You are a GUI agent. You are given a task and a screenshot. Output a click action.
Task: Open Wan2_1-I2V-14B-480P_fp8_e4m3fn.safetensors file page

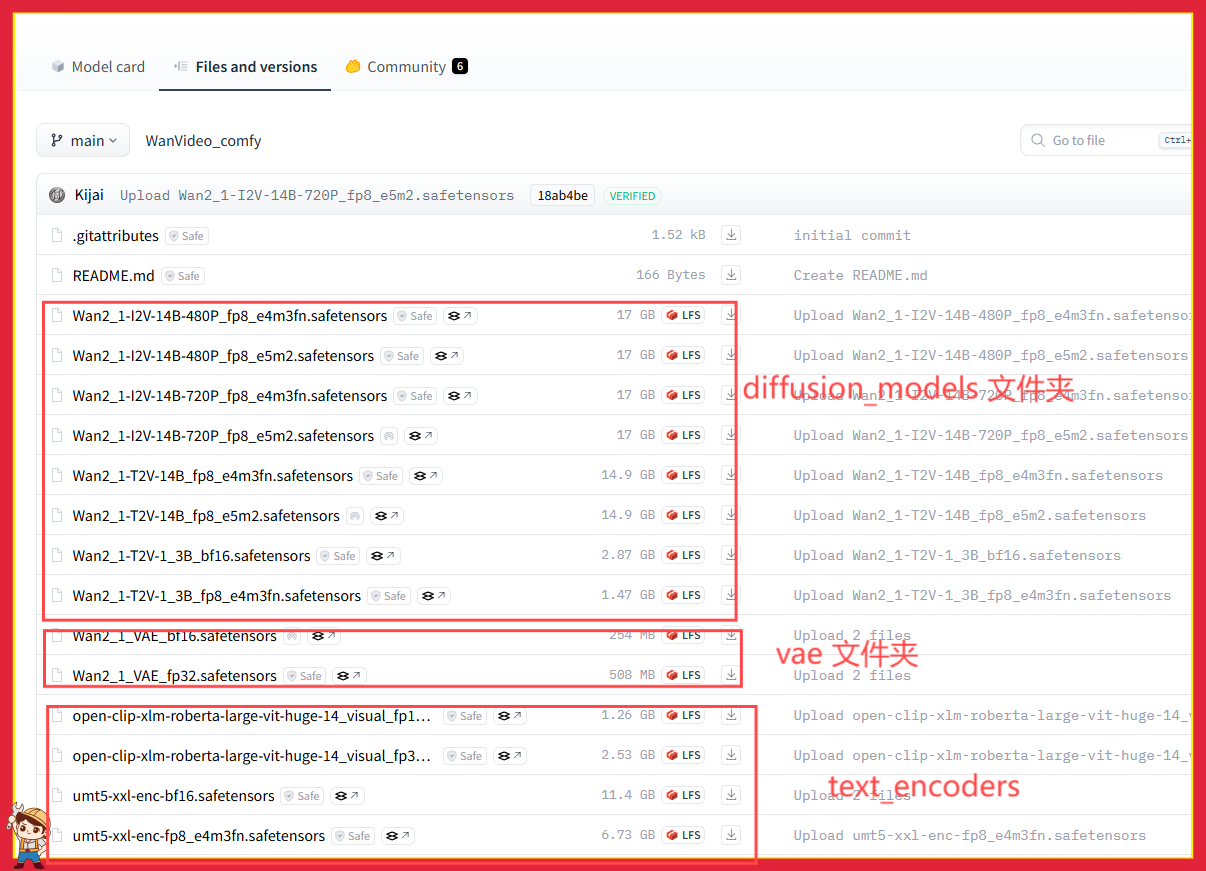[229, 316]
